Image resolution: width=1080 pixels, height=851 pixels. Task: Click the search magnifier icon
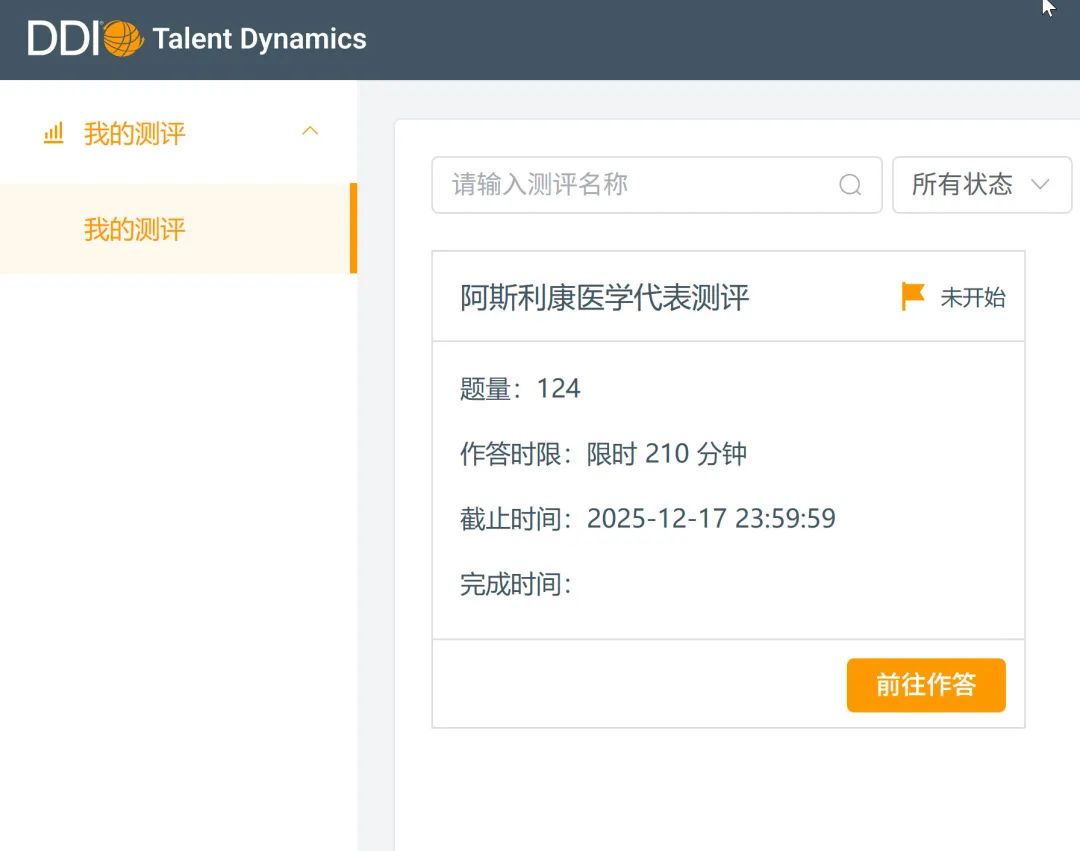(x=850, y=185)
